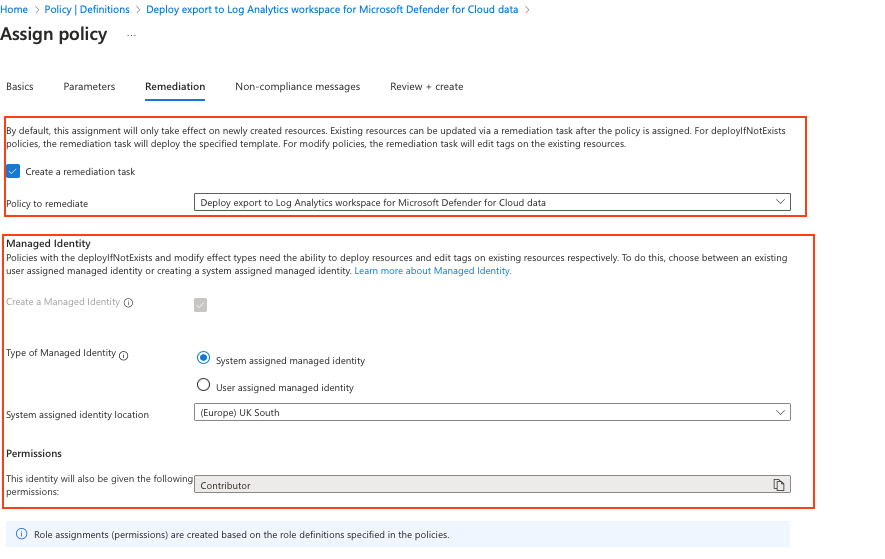The image size is (885, 559).
Task: Show info tooltip for Create a Managed Identity
Action: (x=129, y=303)
